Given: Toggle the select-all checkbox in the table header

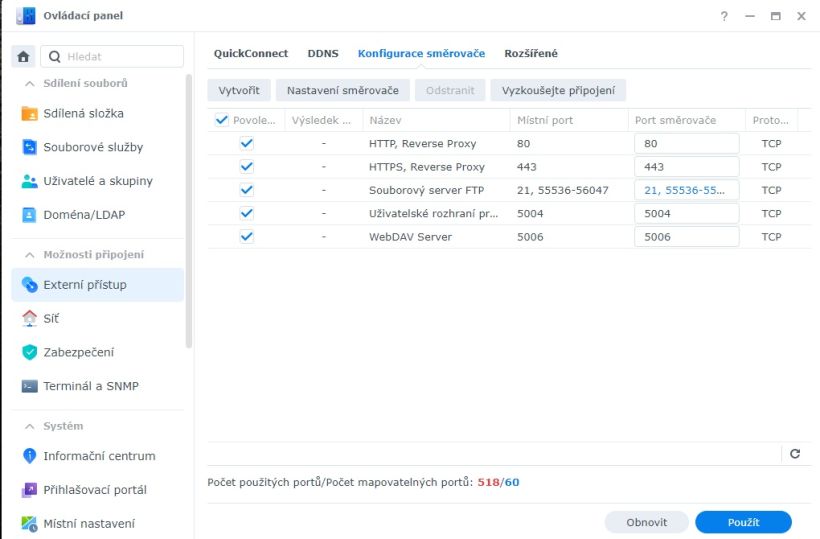Looking at the screenshot, I should [x=222, y=120].
